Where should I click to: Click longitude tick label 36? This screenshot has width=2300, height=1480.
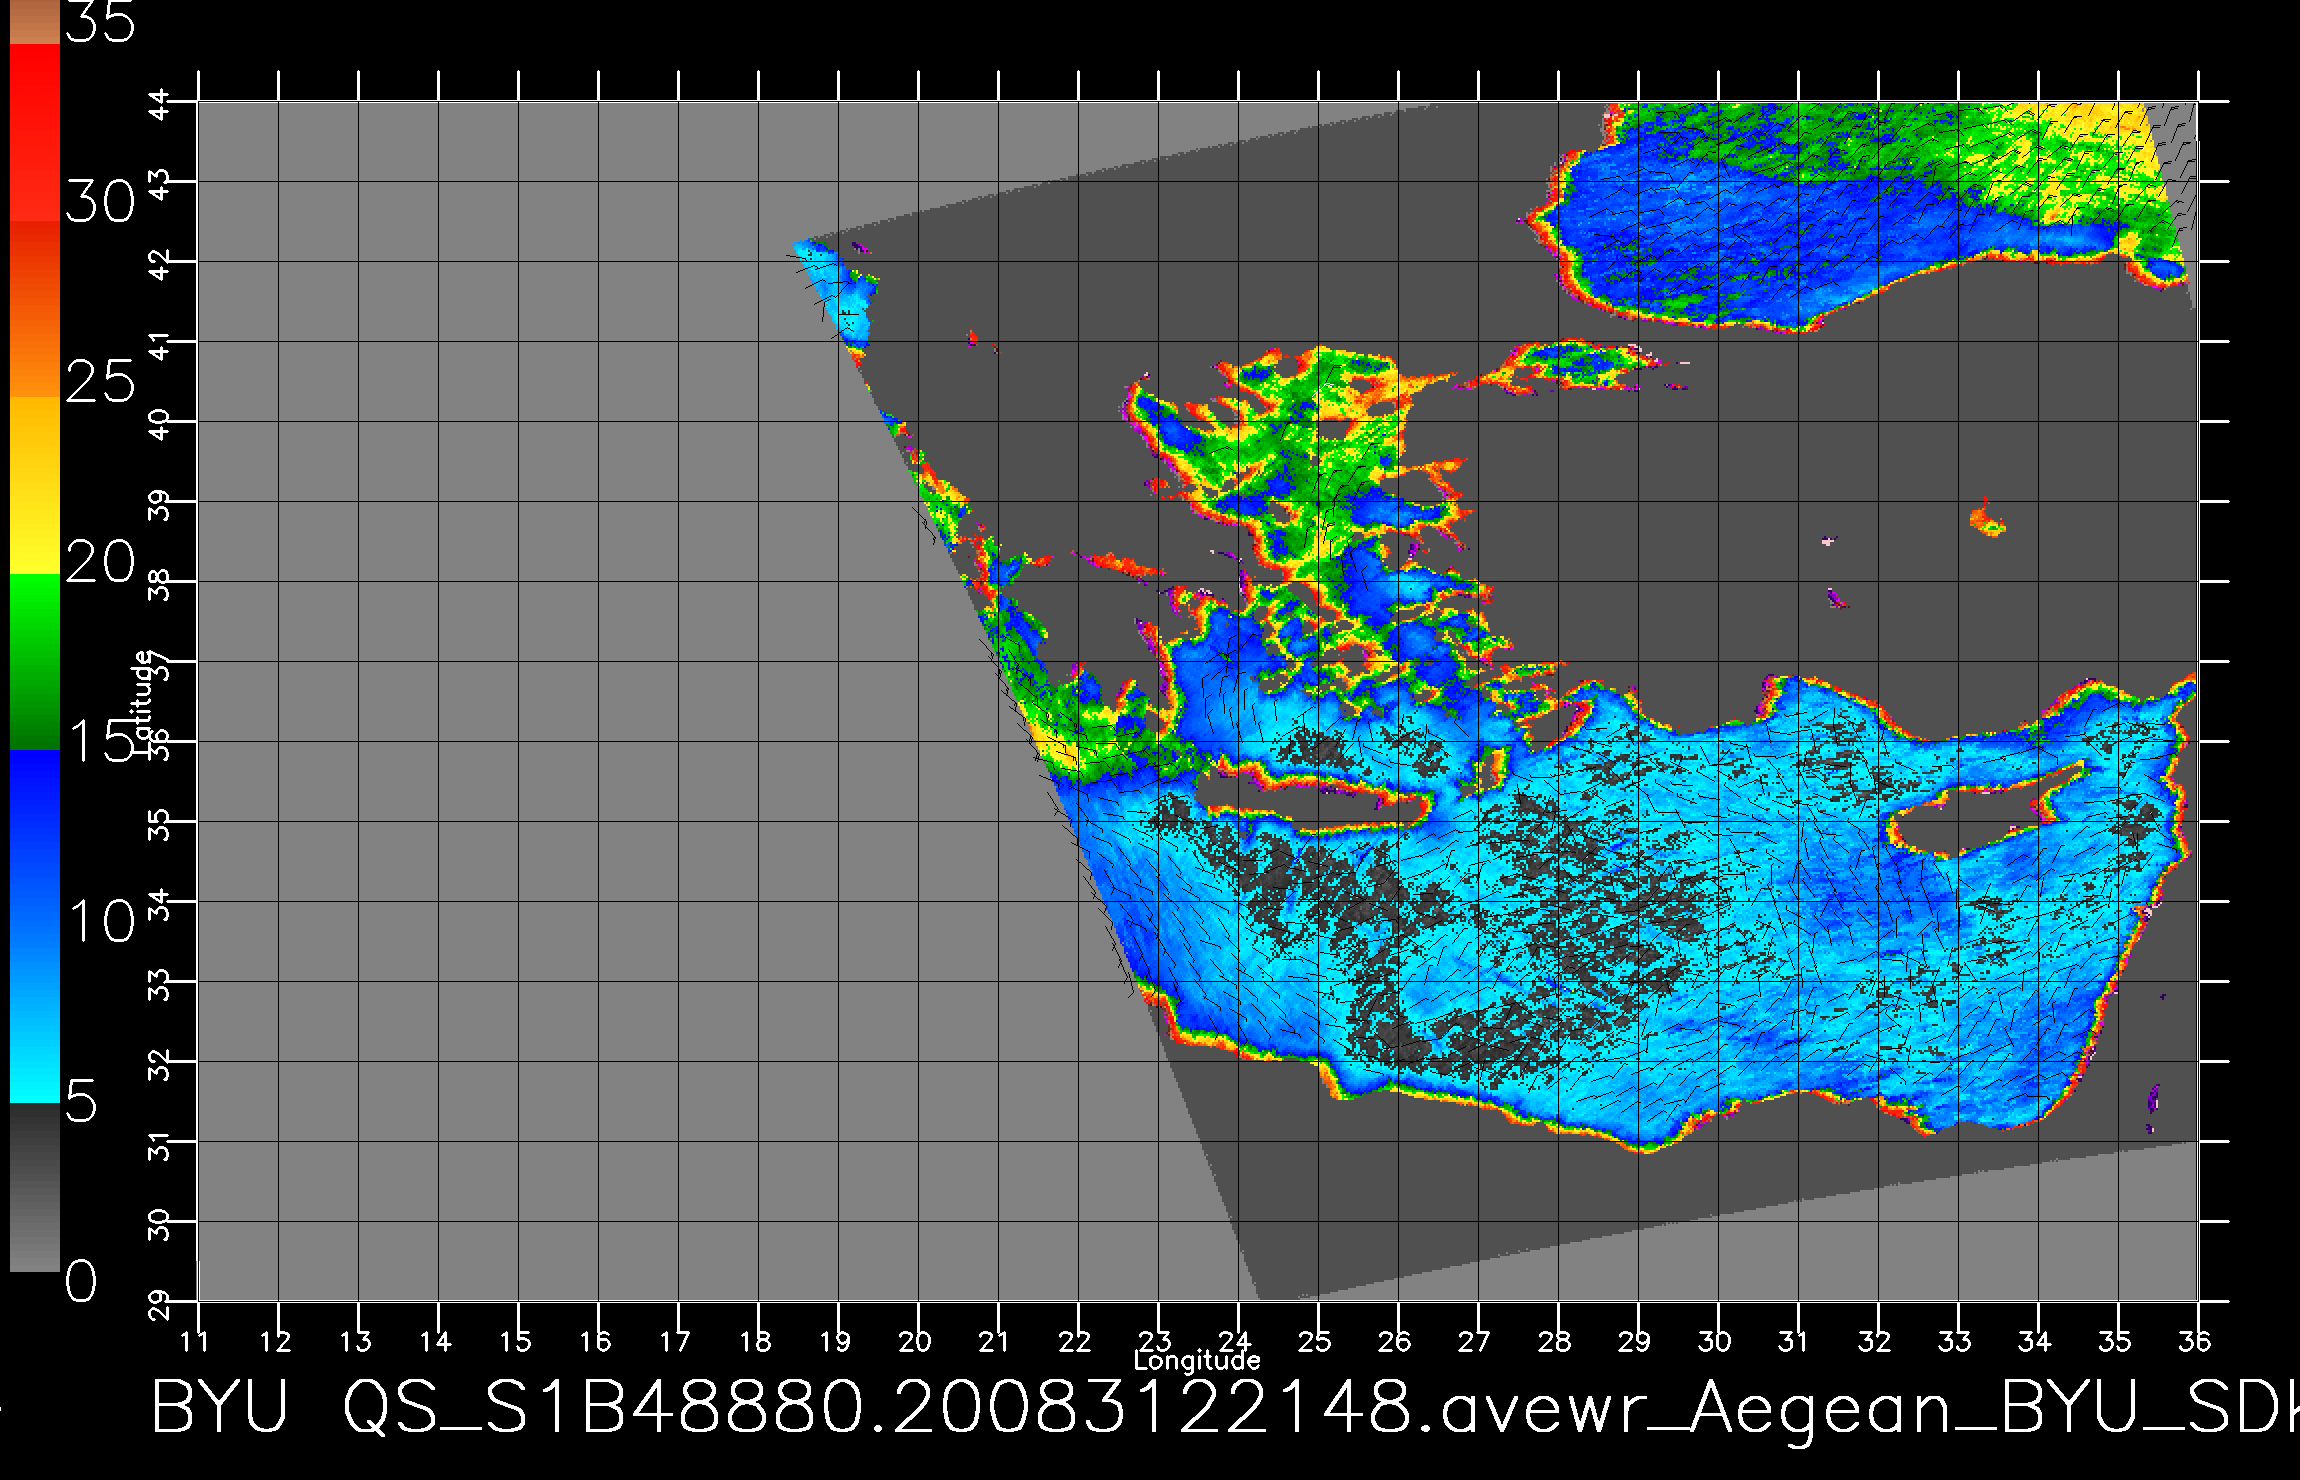coord(2194,1341)
